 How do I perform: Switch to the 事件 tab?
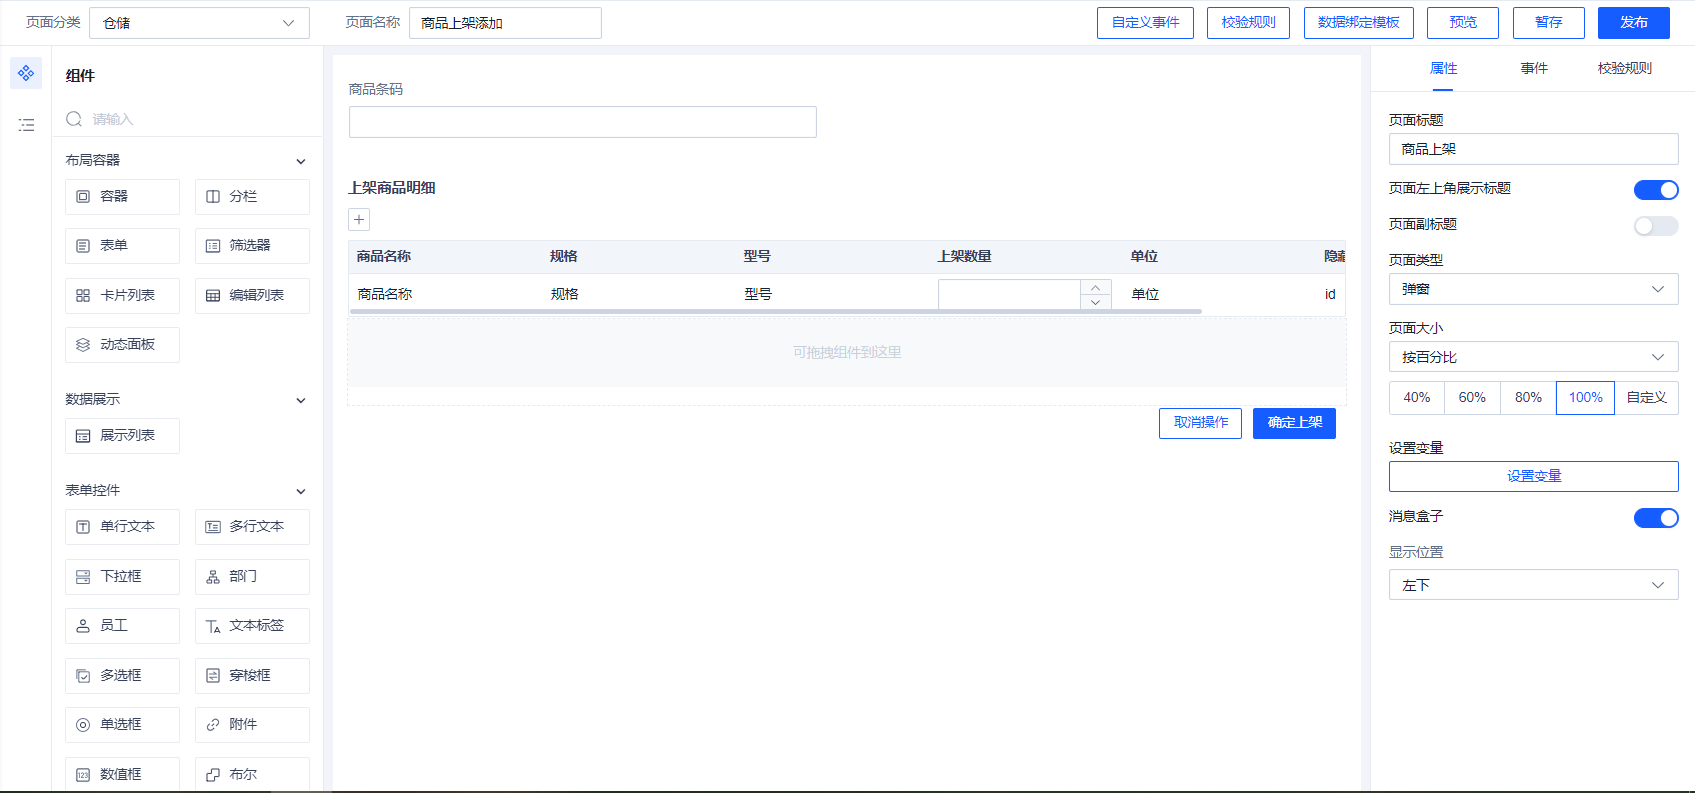[1534, 68]
